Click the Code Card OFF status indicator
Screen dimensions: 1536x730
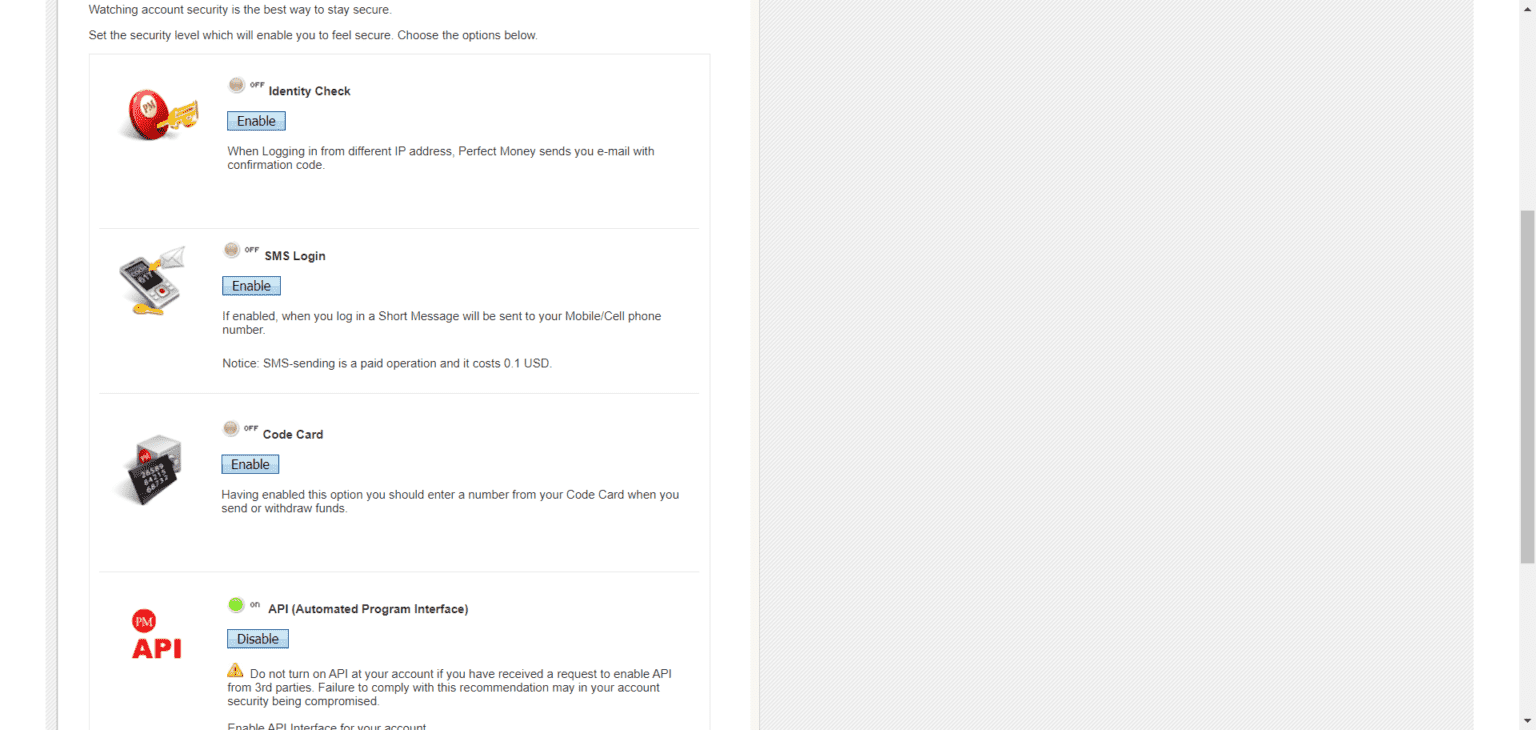(240, 429)
